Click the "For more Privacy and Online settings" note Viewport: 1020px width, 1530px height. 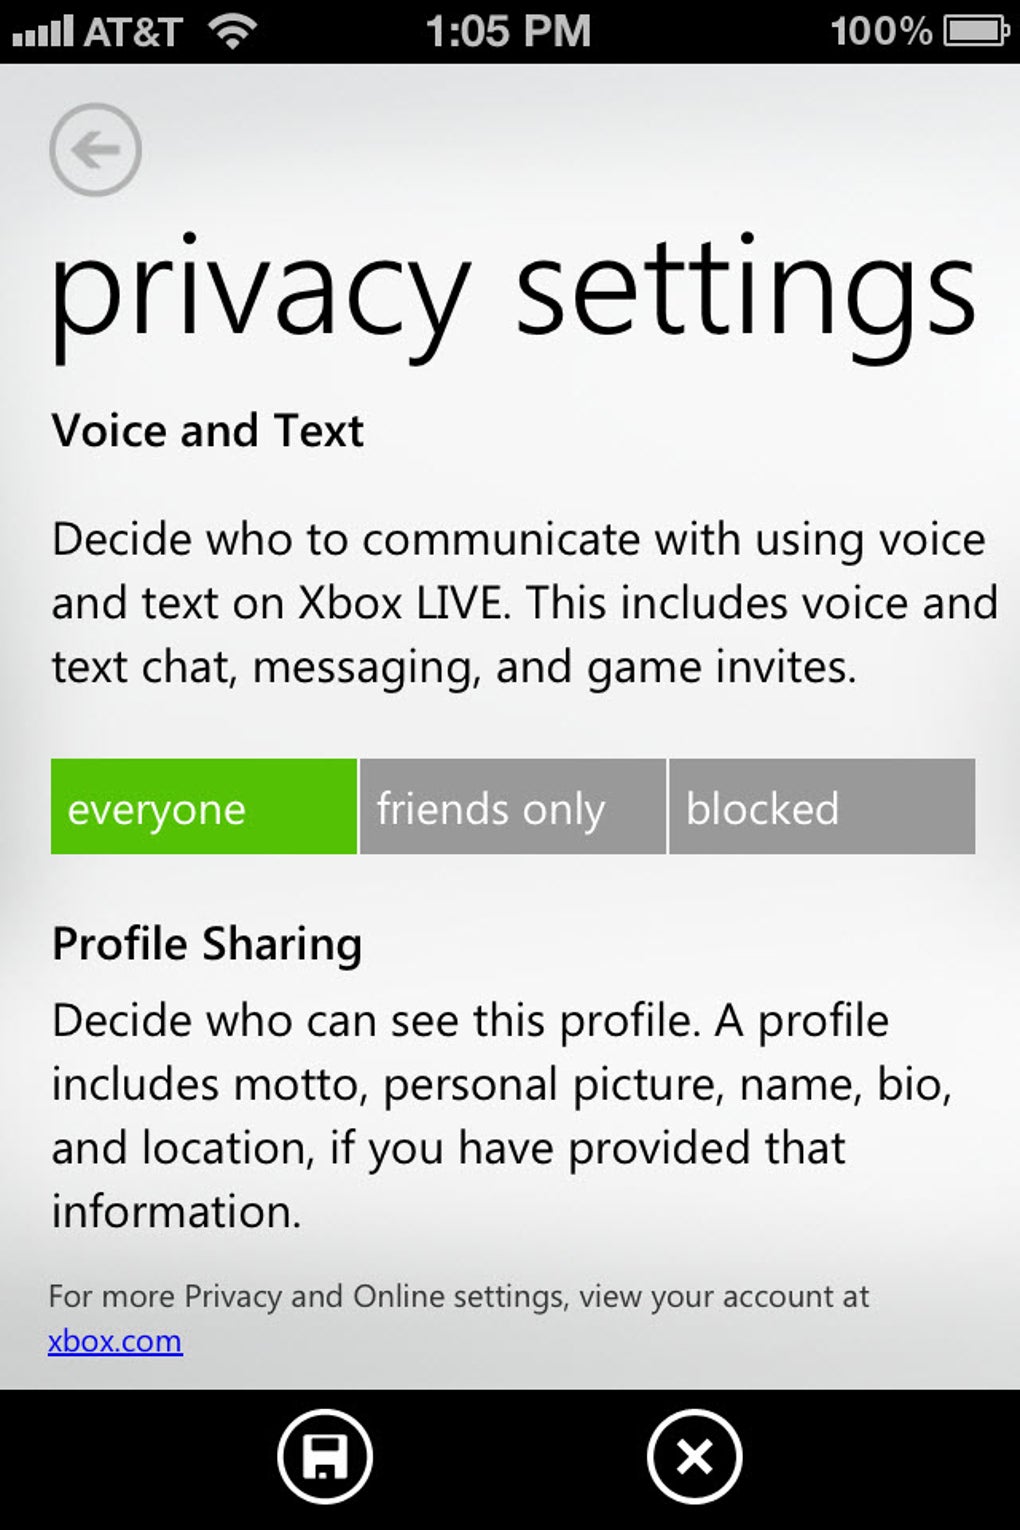click(x=458, y=1297)
